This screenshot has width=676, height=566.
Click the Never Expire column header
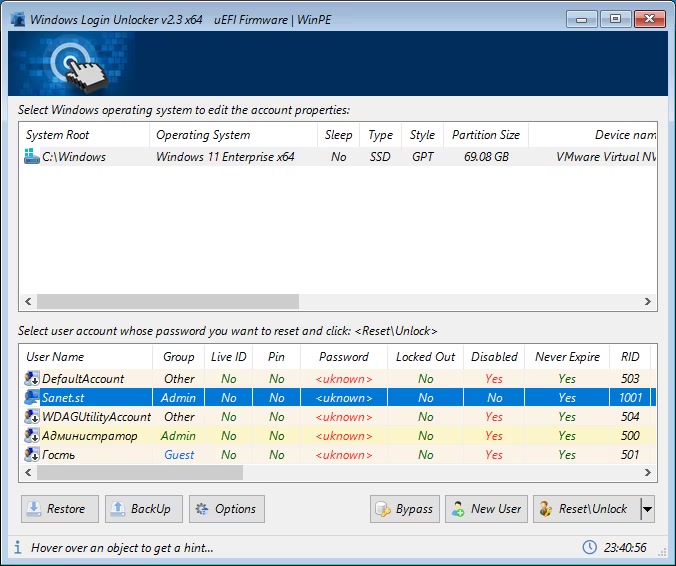tap(567, 356)
